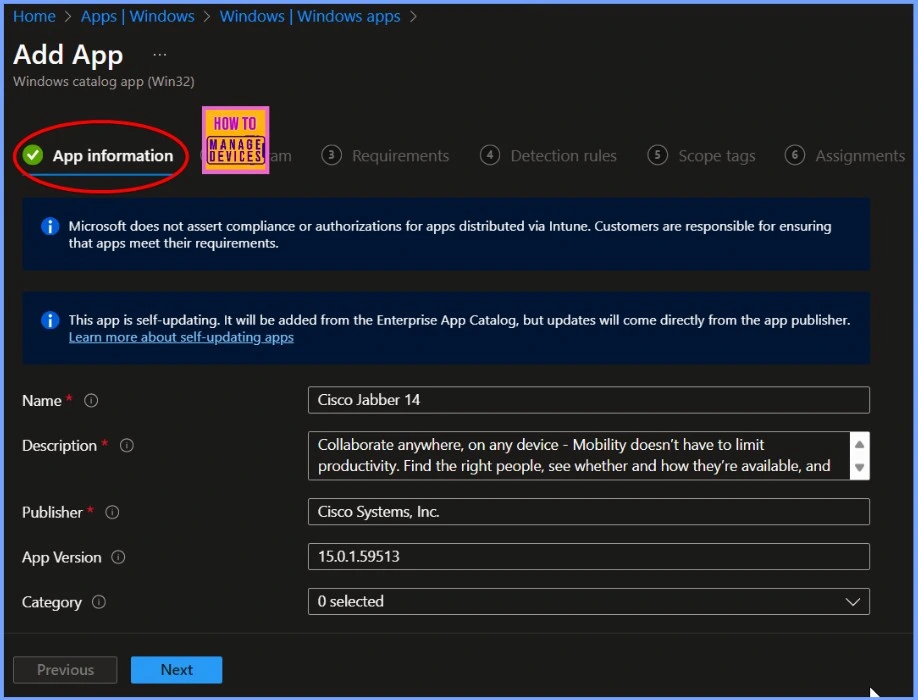Open the Home breadcrumb link
The height and width of the screenshot is (700, 918).
point(34,16)
